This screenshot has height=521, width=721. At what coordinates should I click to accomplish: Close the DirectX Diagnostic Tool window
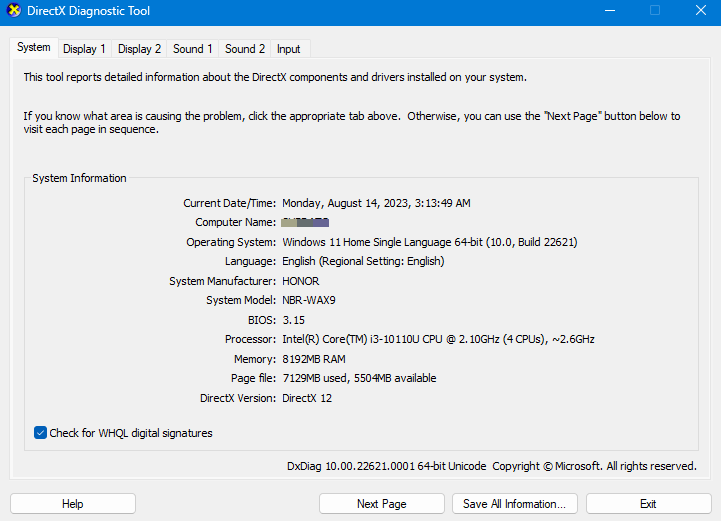click(700, 11)
